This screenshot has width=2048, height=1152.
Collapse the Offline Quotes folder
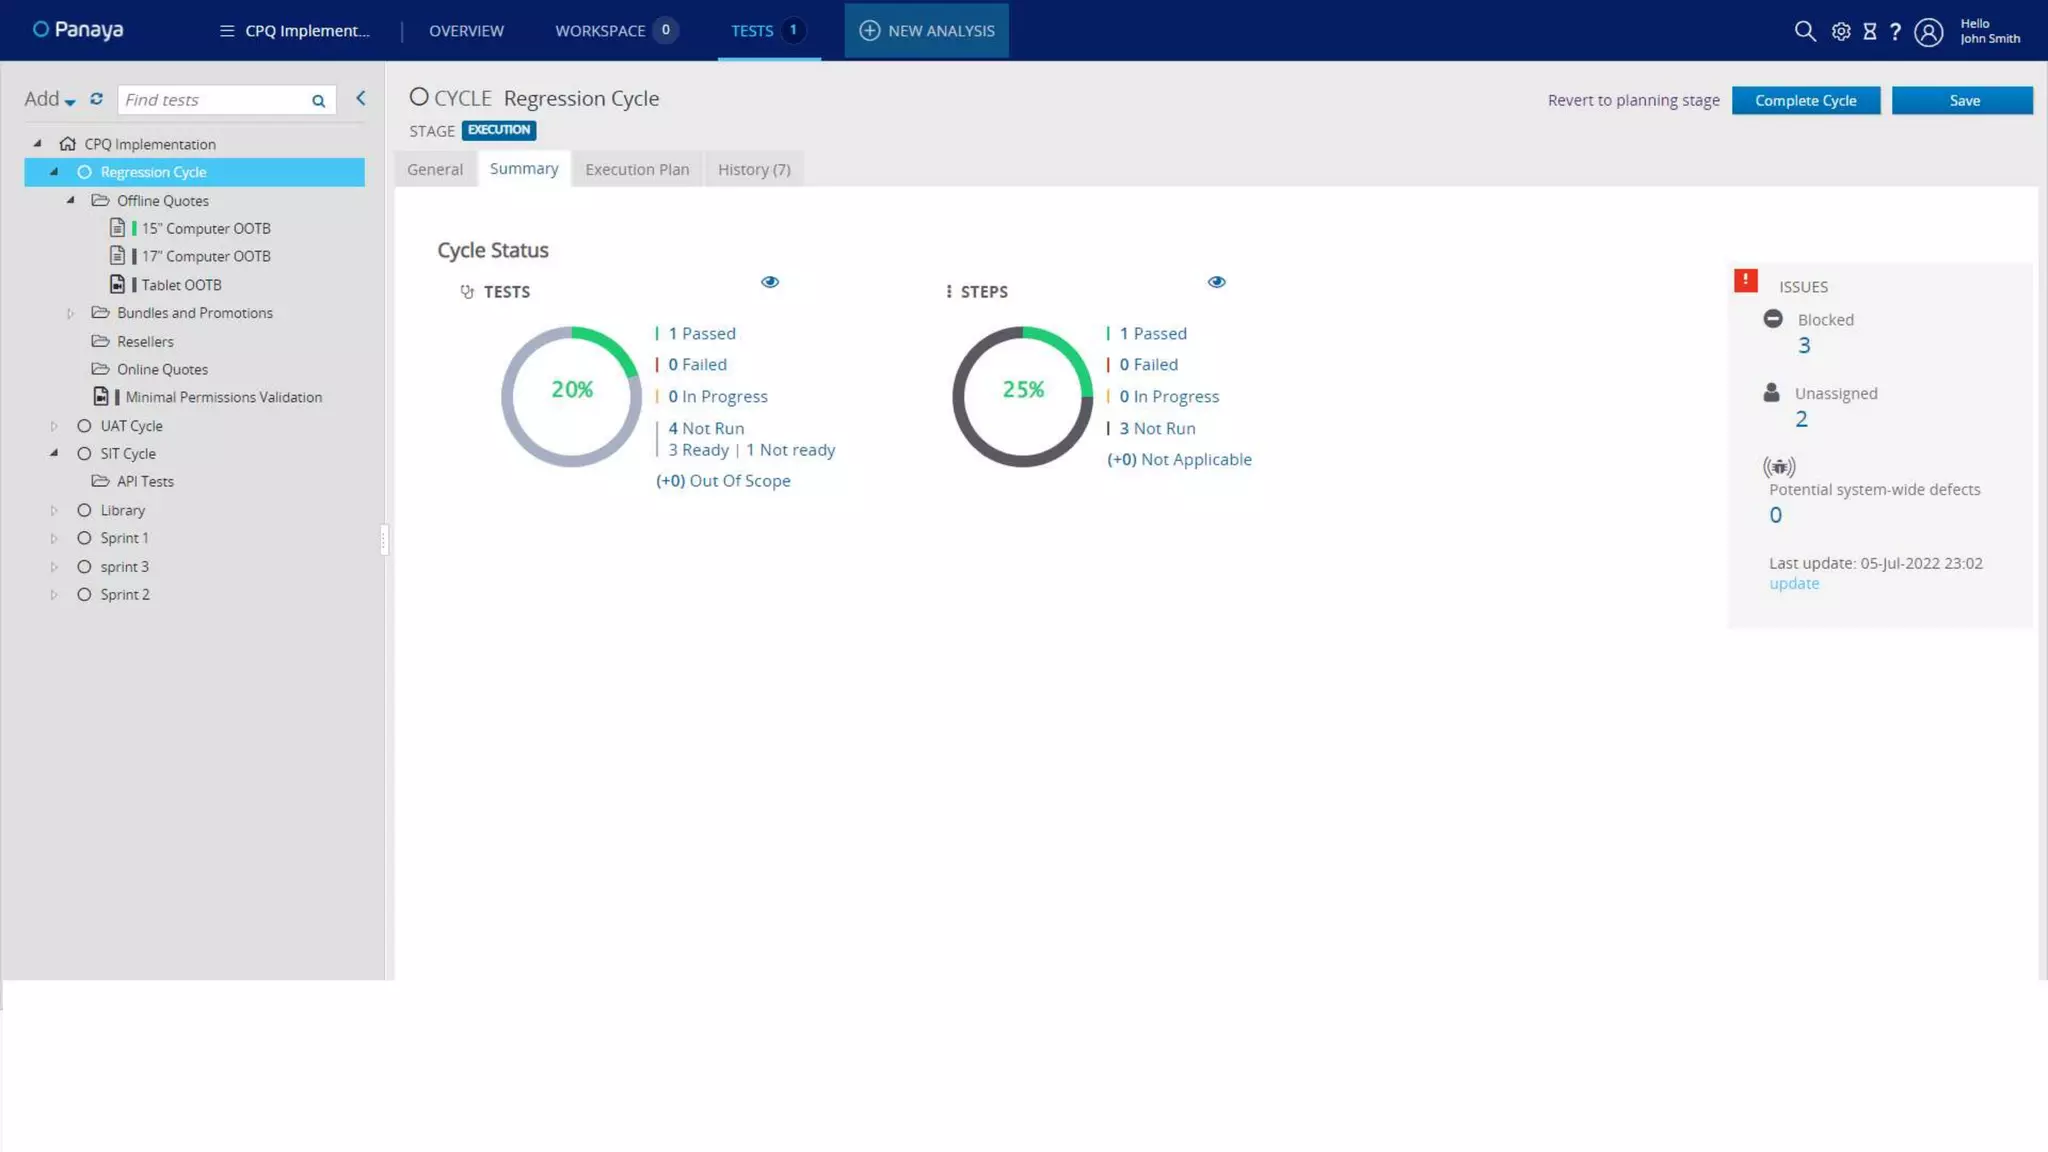point(71,200)
